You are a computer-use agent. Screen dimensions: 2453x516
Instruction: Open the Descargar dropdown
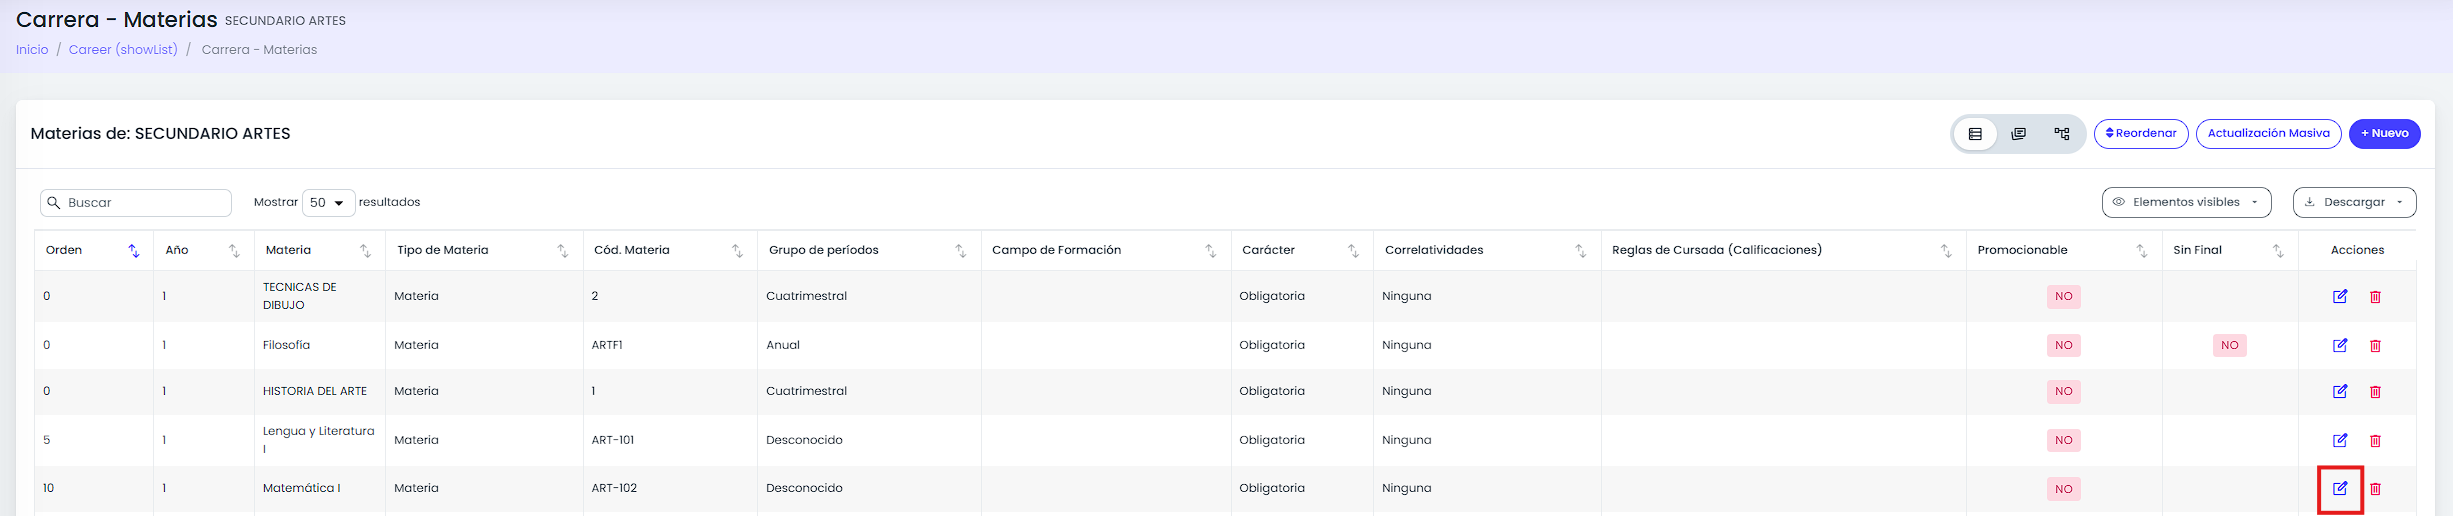tap(2354, 202)
